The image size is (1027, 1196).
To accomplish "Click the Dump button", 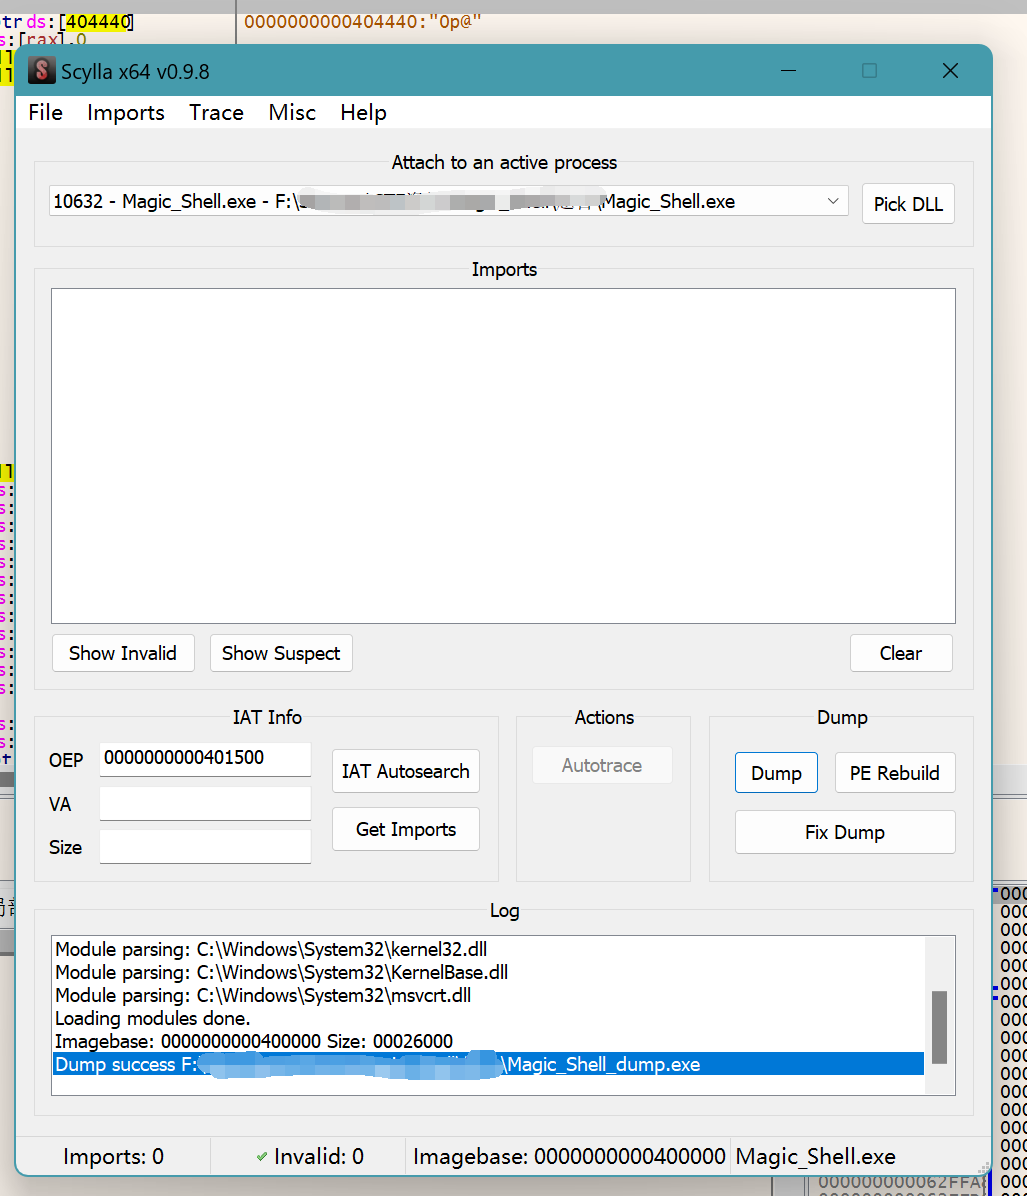I will coord(776,773).
